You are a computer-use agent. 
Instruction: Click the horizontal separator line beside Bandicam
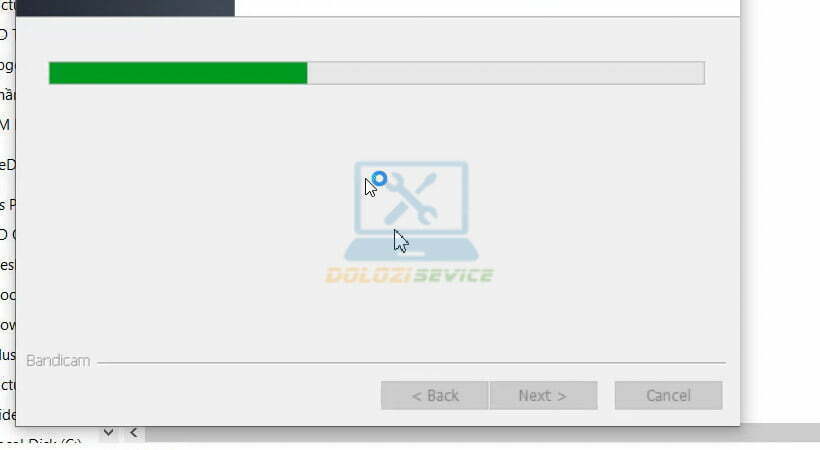(412, 362)
